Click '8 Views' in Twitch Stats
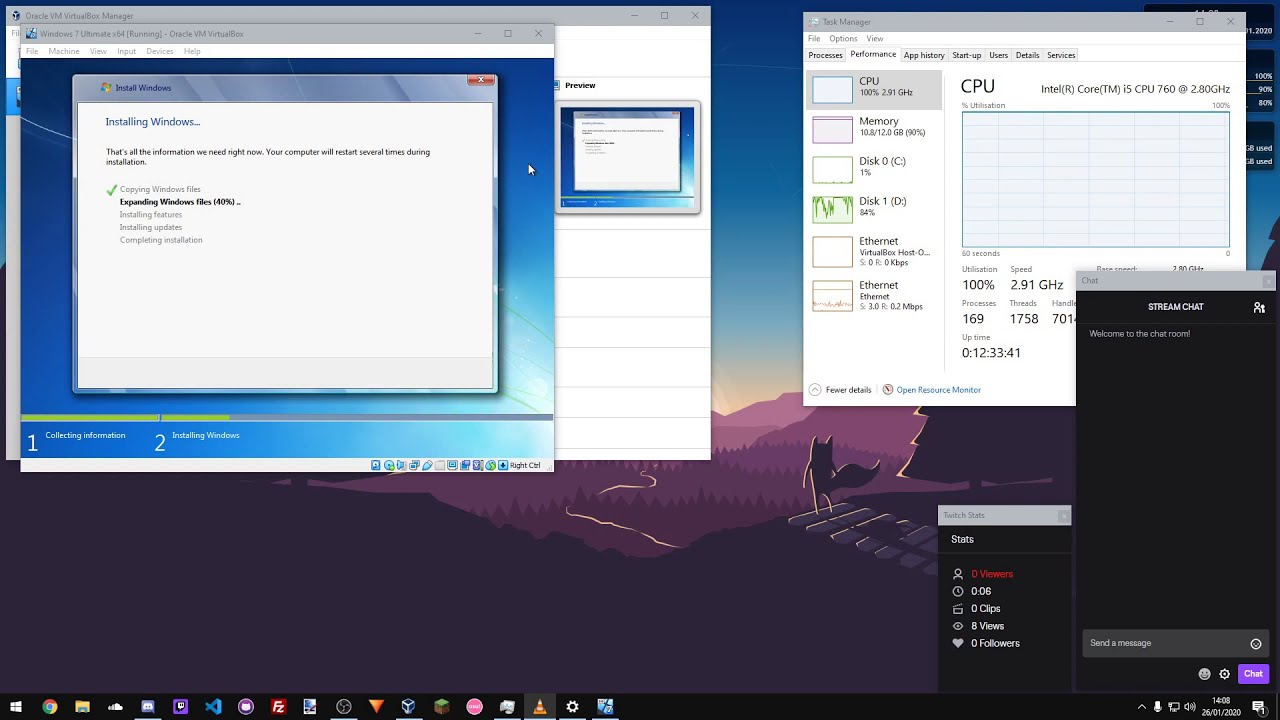This screenshot has height=720, width=1280. (x=987, y=626)
